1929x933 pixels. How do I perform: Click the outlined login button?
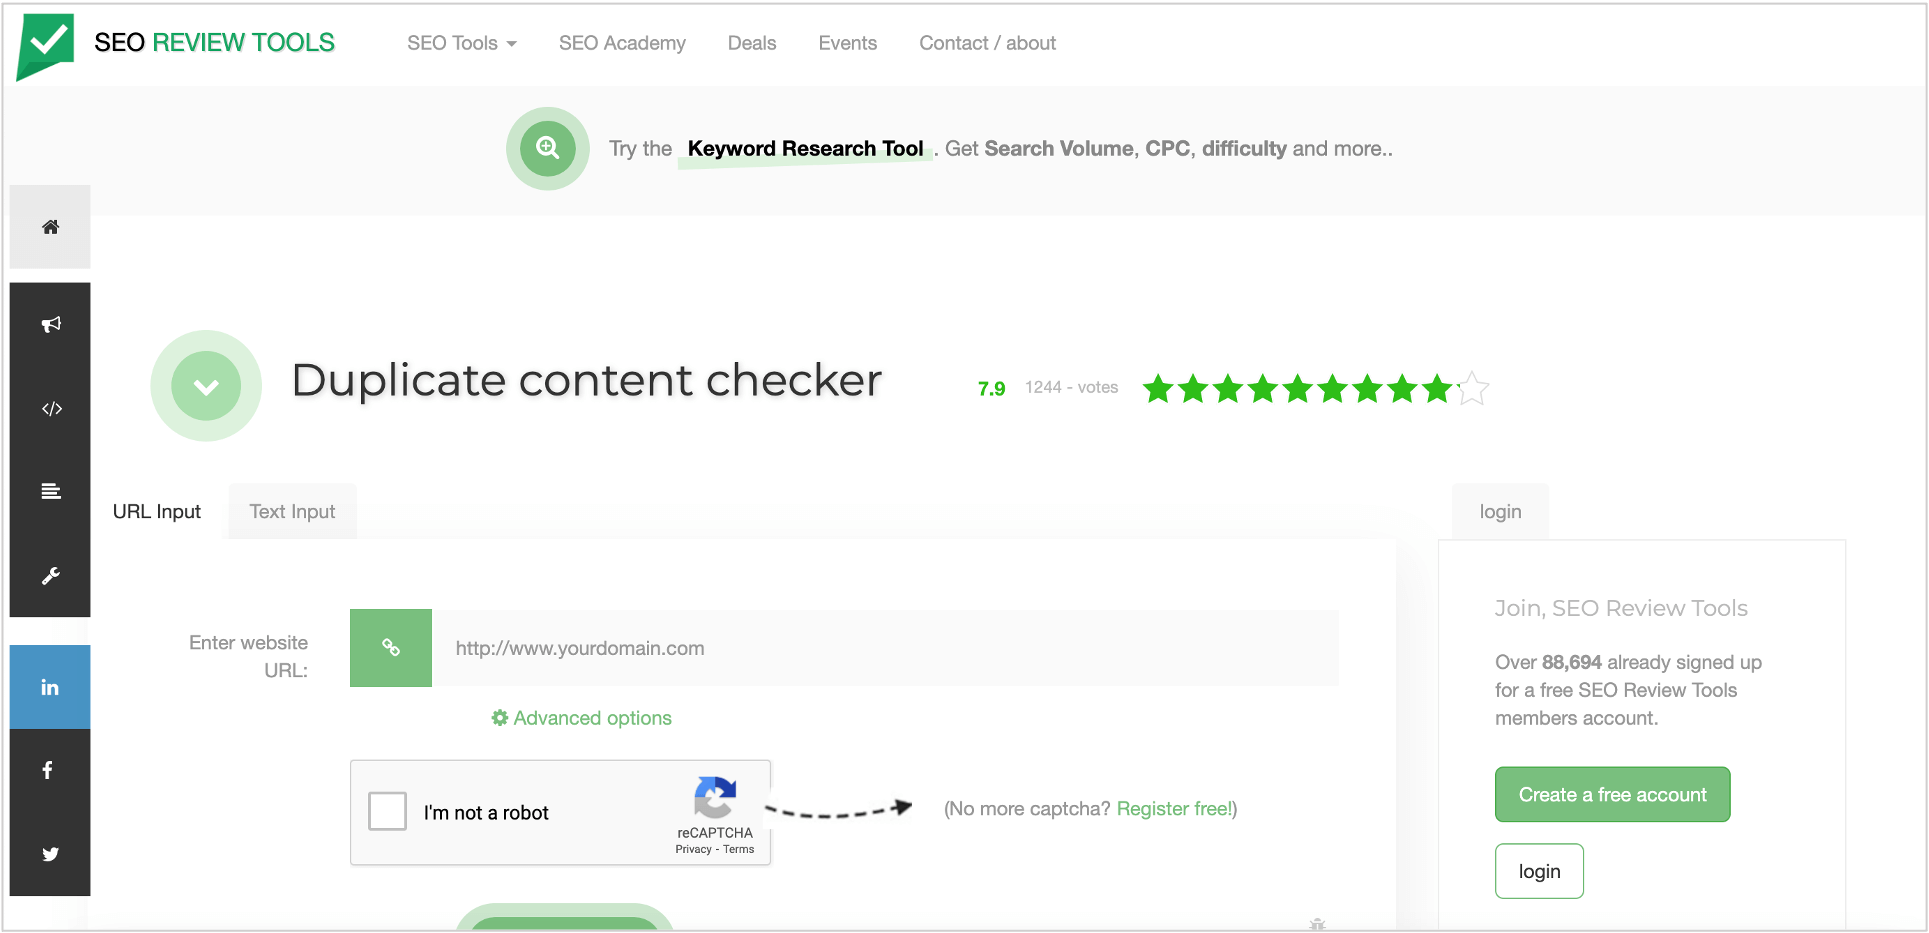tap(1539, 871)
